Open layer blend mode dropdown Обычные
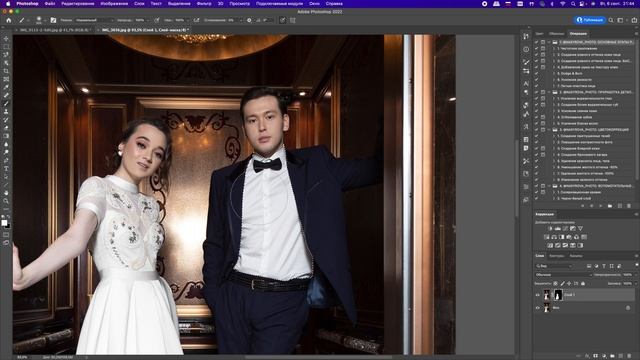 coord(564,275)
